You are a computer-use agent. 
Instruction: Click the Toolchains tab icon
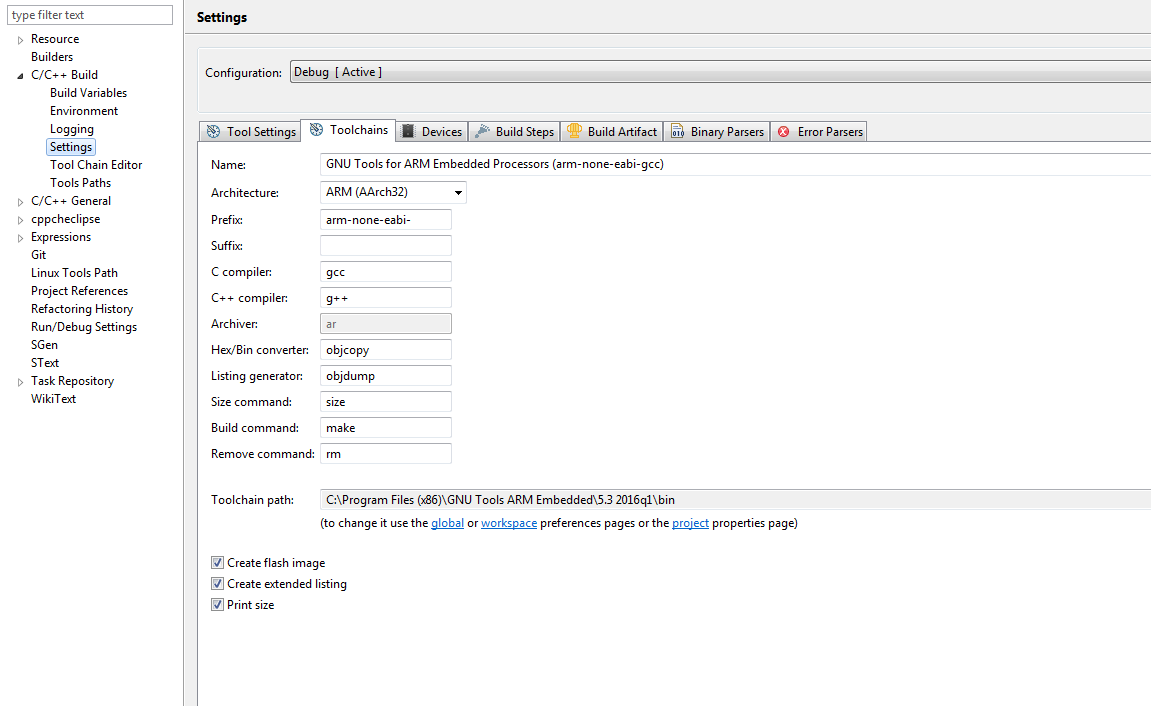317,130
